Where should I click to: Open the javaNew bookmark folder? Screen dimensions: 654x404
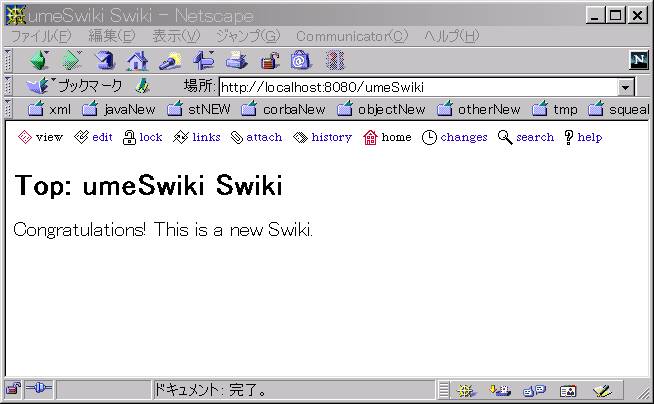118,109
